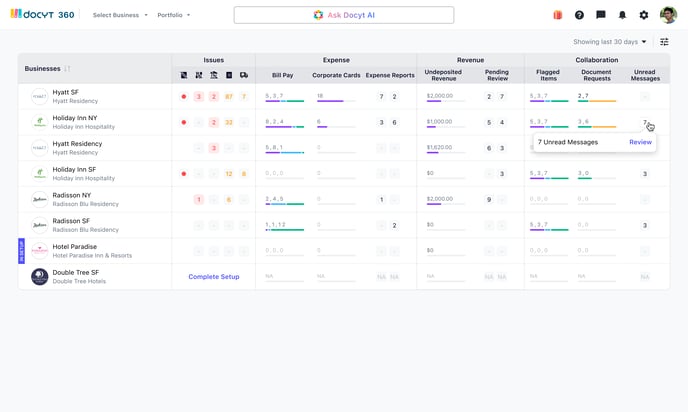688x412 pixels.
Task: Click the document icon under Issues header
Action: (x=229, y=75)
